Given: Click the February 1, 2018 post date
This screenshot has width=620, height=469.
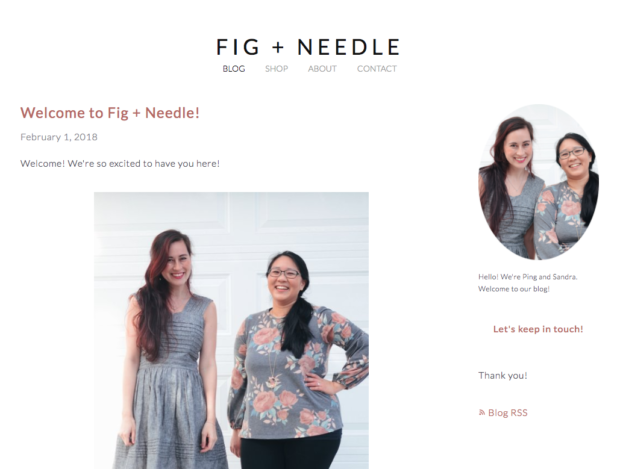Looking at the screenshot, I should tap(59, 137).
